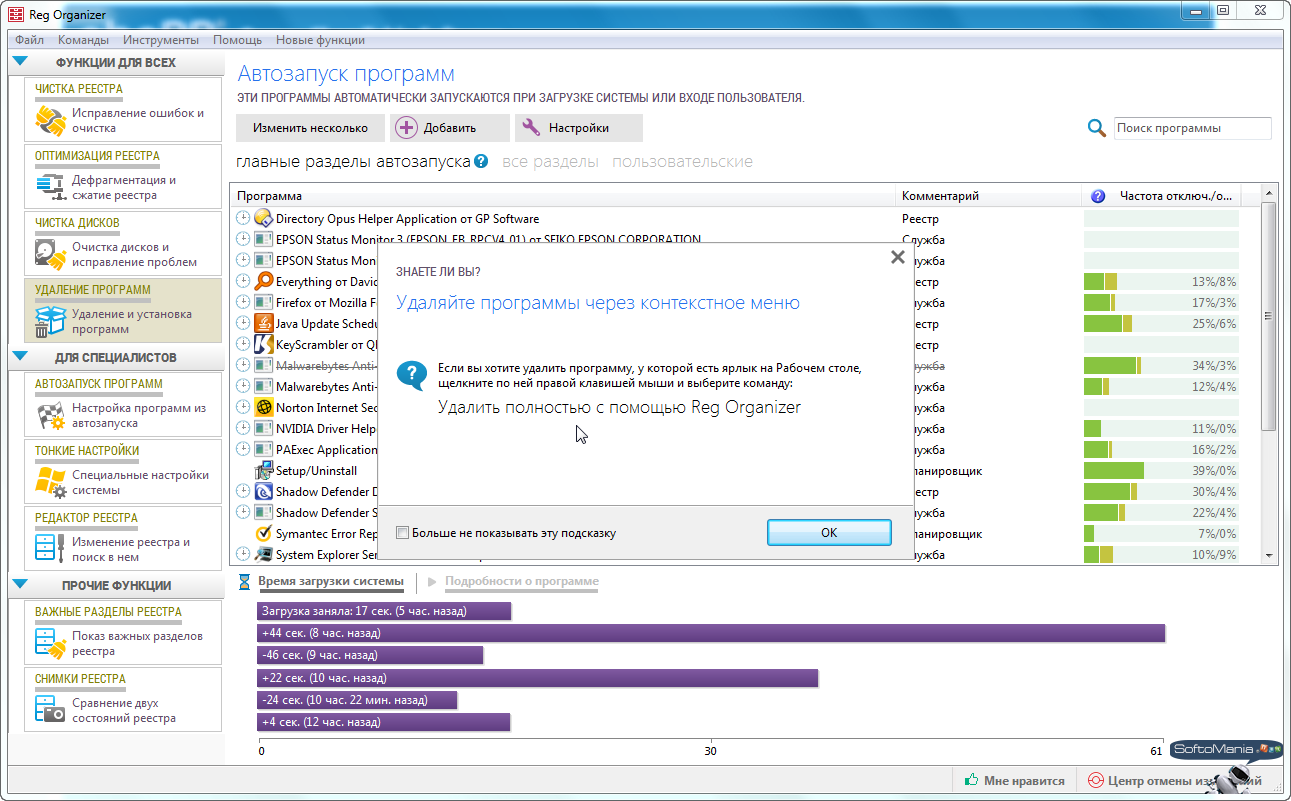Screen dimensions: 1291x801
Task: Click the registry defragmentation icon
Action: click(x=50, y=187)
